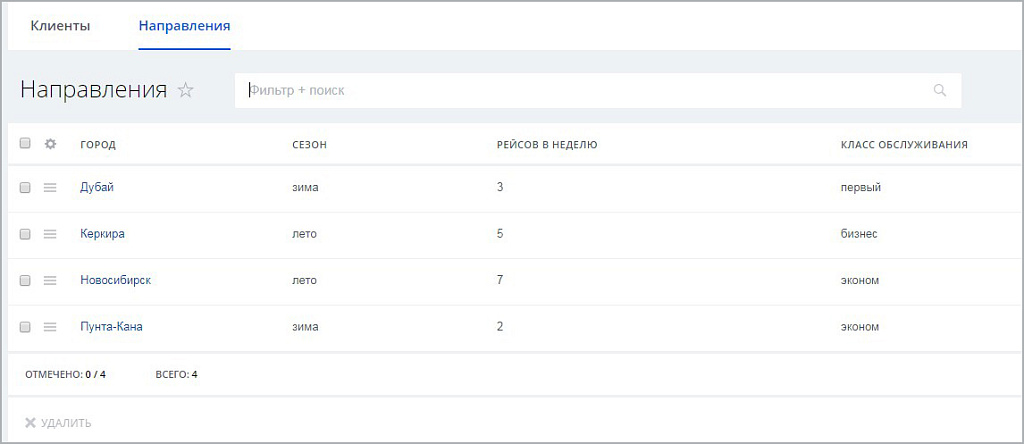Click the search magnifier icon
Viewport: 1024px width, 444px height.
pos(939,90)
